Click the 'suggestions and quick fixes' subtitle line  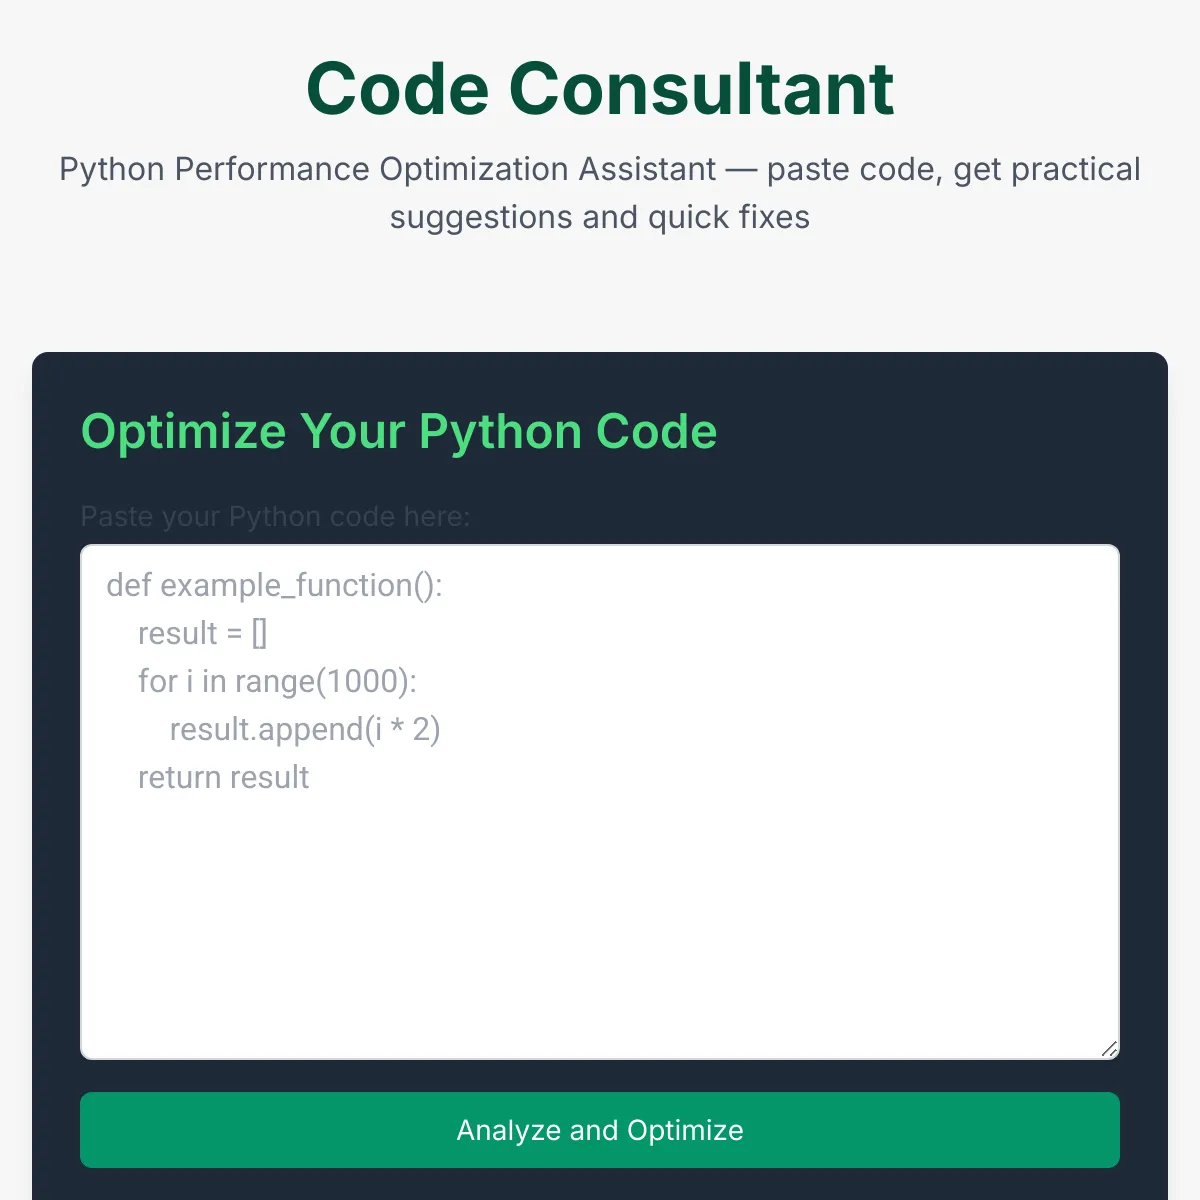point(600,217)
